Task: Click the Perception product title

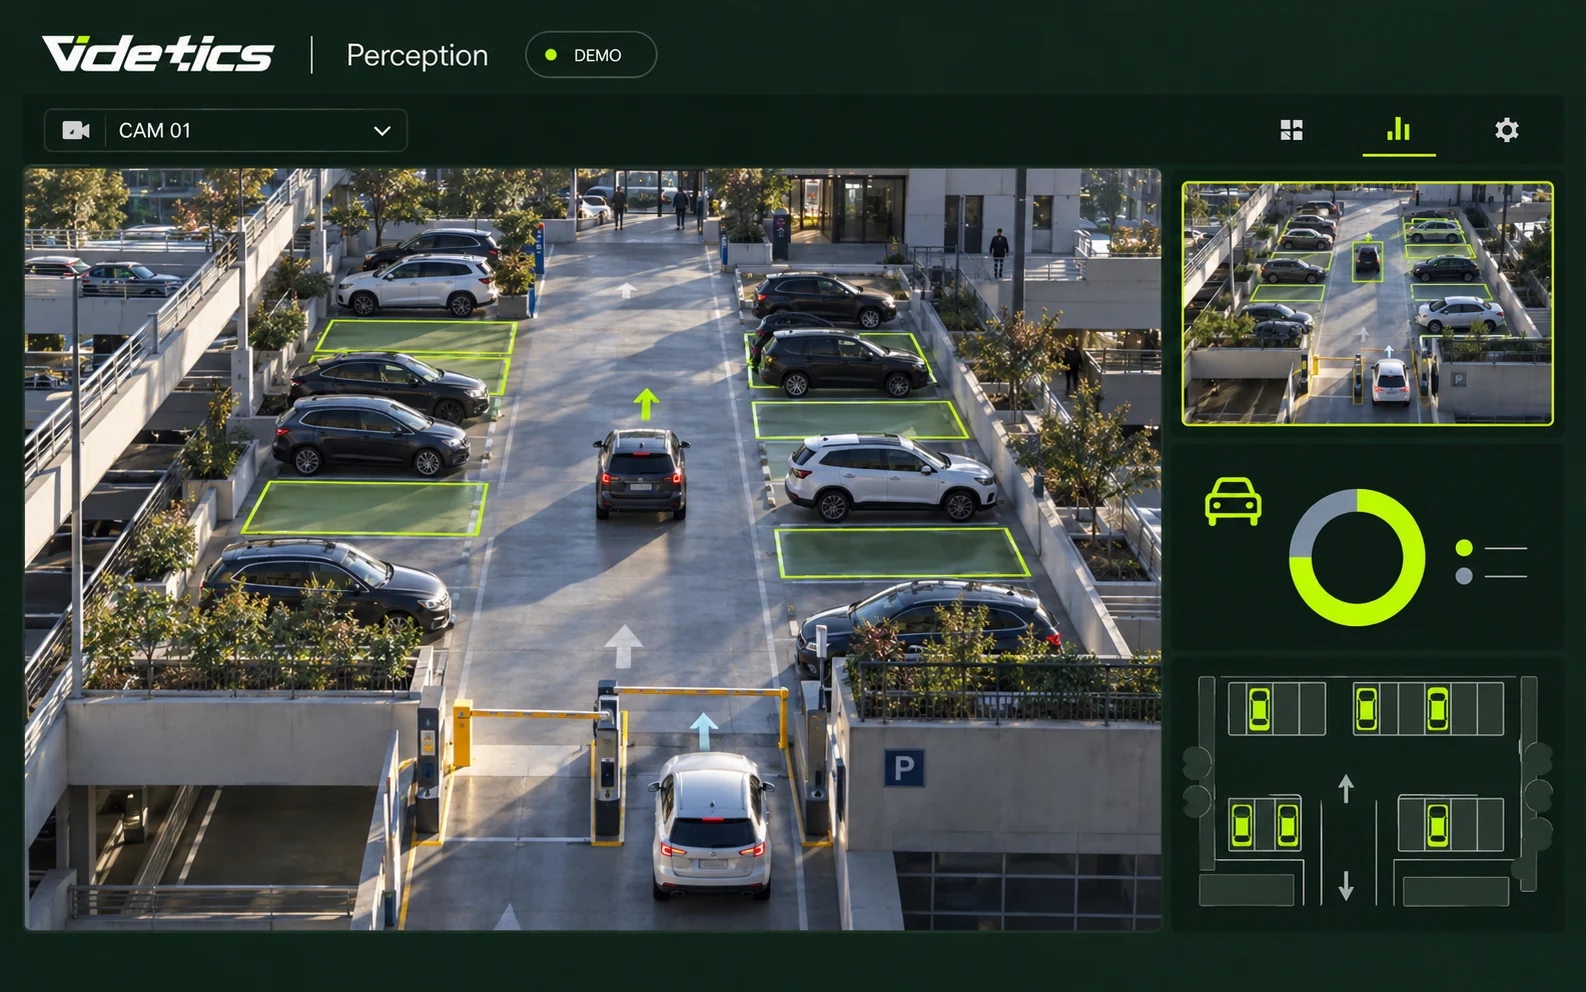Action: click(417, 55)
